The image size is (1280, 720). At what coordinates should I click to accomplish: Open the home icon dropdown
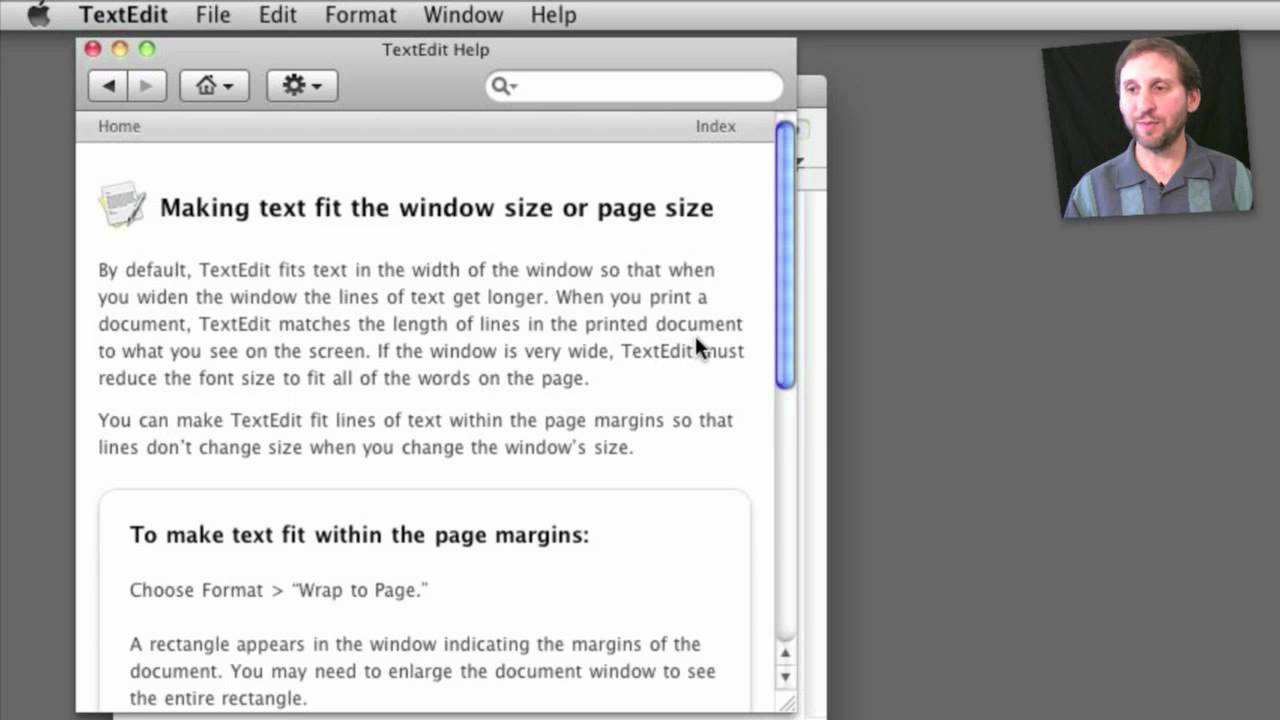(214, 86)
